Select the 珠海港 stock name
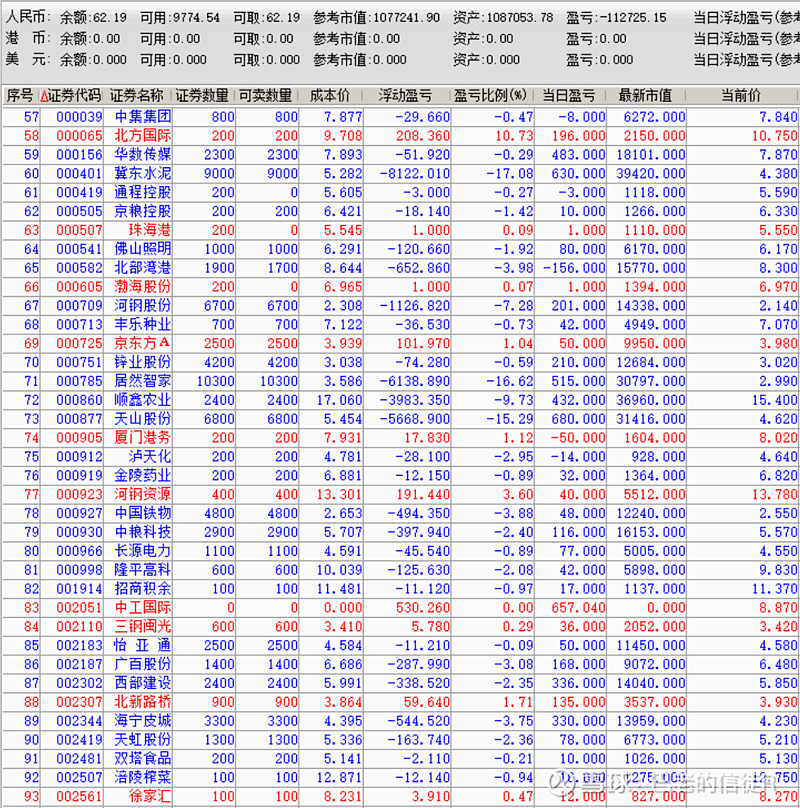Viewport: 800px width, 808px height. [x=150, y=230]
